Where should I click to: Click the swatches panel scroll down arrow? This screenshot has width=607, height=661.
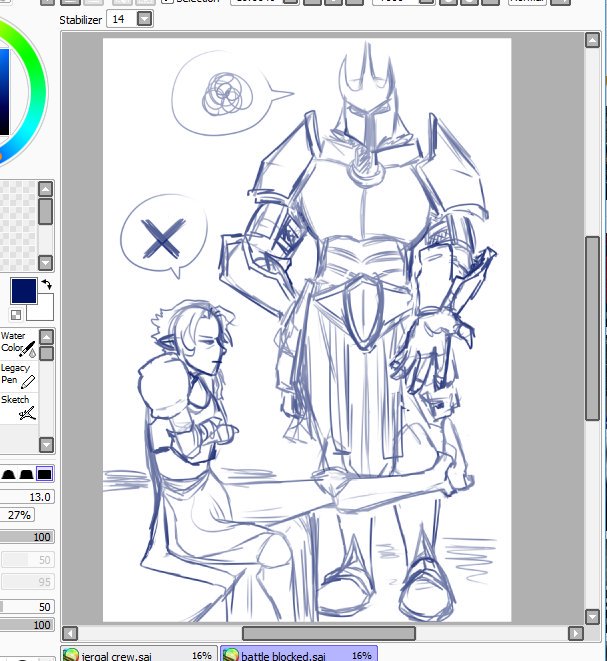46,263
